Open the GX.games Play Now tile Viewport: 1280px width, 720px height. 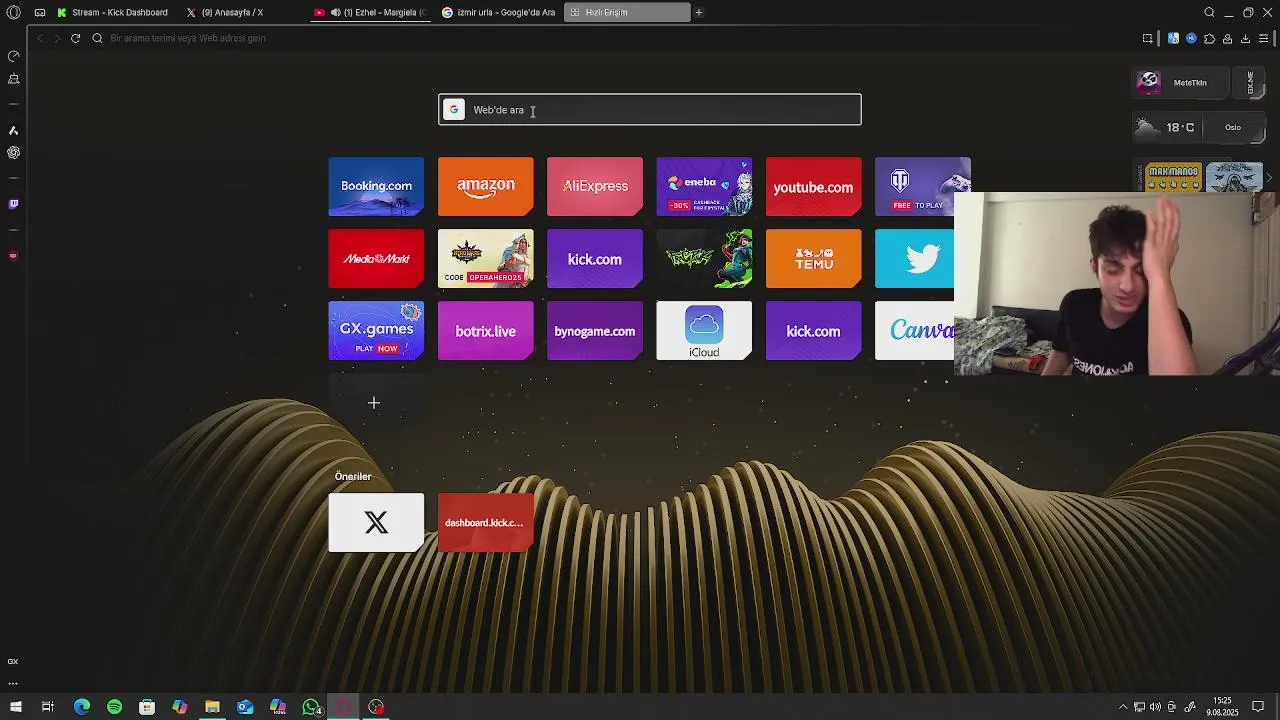pyautogui.click(x=376, y=330)
